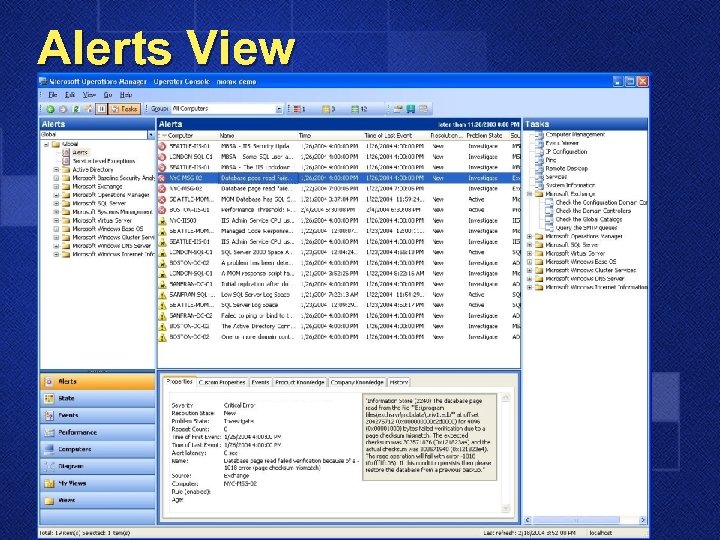Click the details pane scroll up arrow
The width and height of the screenshot is (720, 540).
point(506,398)
